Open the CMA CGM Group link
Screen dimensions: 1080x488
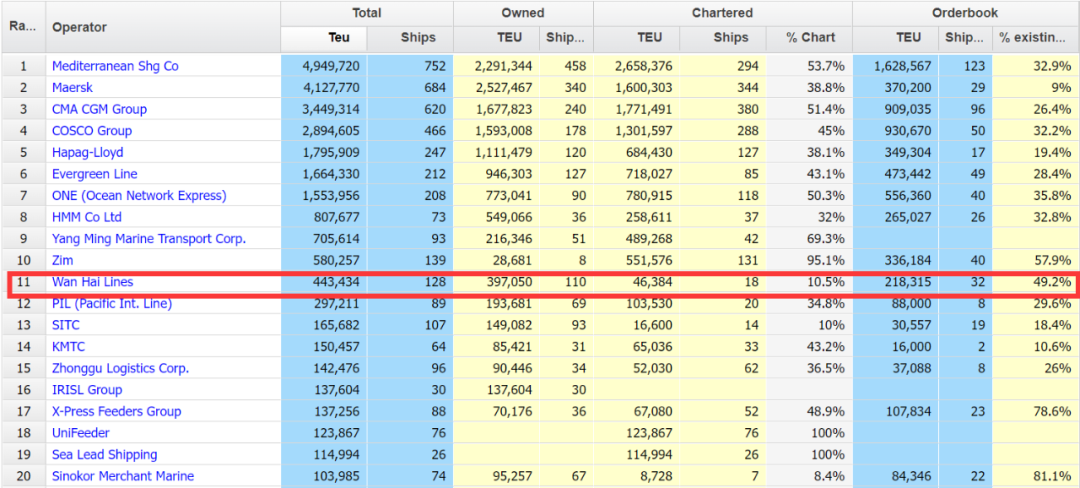pos(99,109)
